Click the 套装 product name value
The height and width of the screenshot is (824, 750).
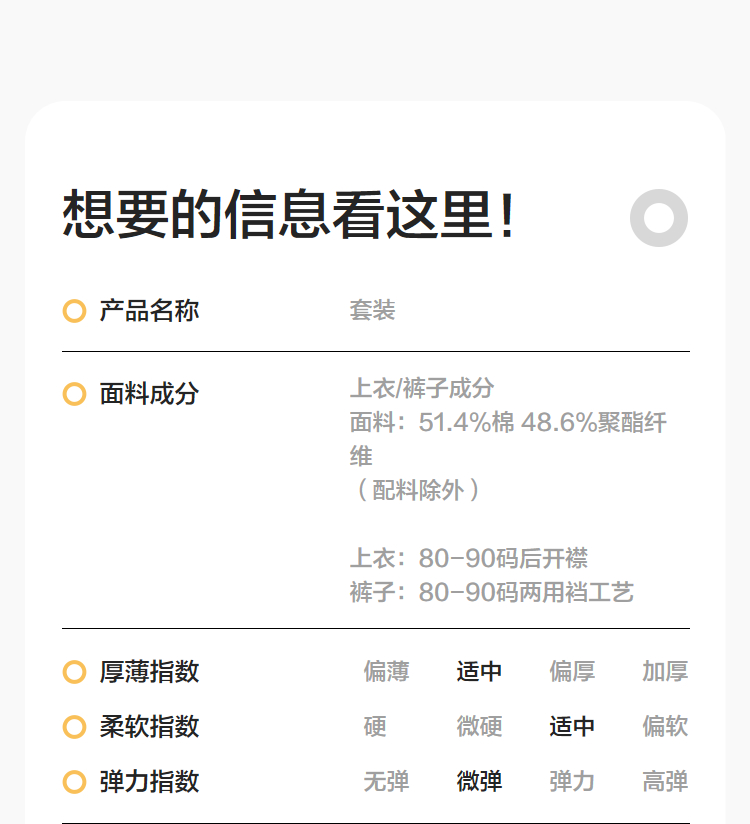coord(373,311)
